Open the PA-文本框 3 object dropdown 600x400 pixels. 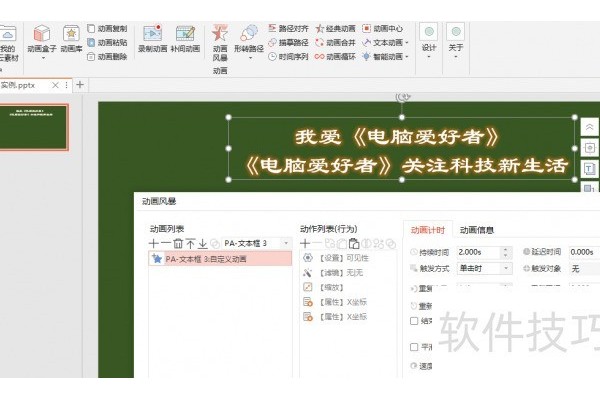[x=286, y=243]
